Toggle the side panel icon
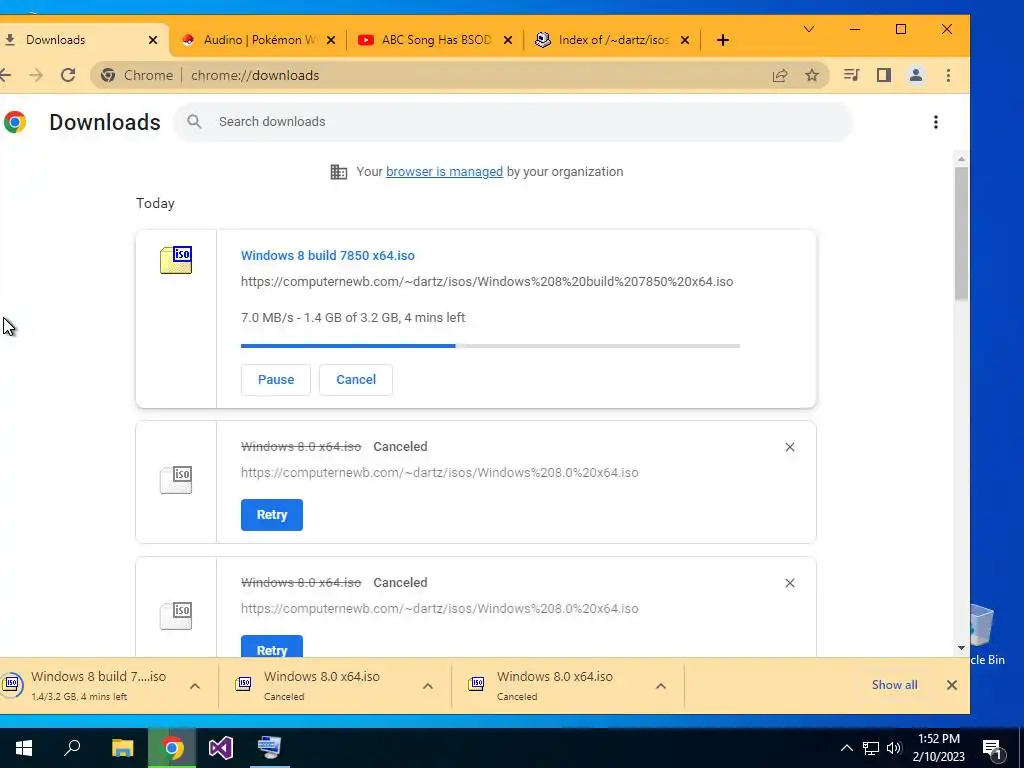 pos(884,75)
